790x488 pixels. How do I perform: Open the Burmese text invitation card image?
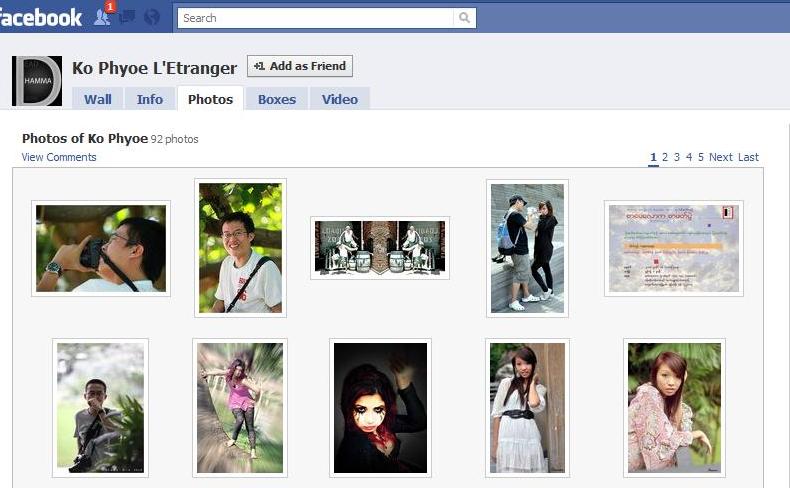click(674, 248)
